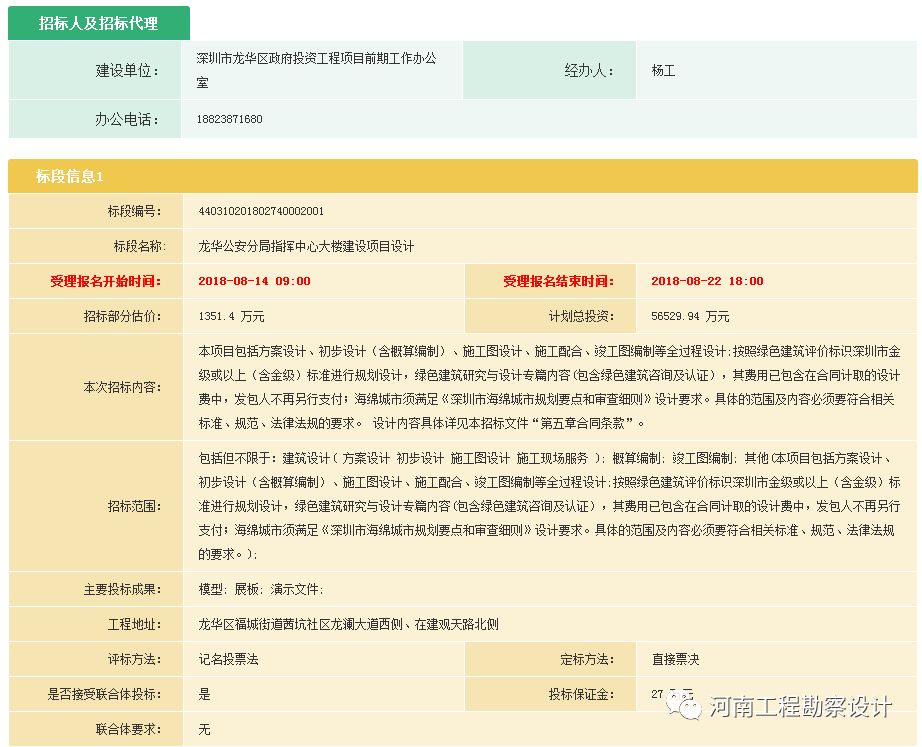Select the 主要投标成果 label
This screenshot has width=922, height=747.
tap(122, 589)
